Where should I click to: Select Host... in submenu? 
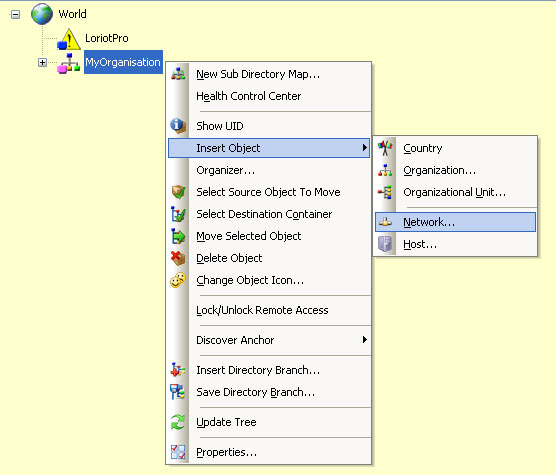(455, 244)
